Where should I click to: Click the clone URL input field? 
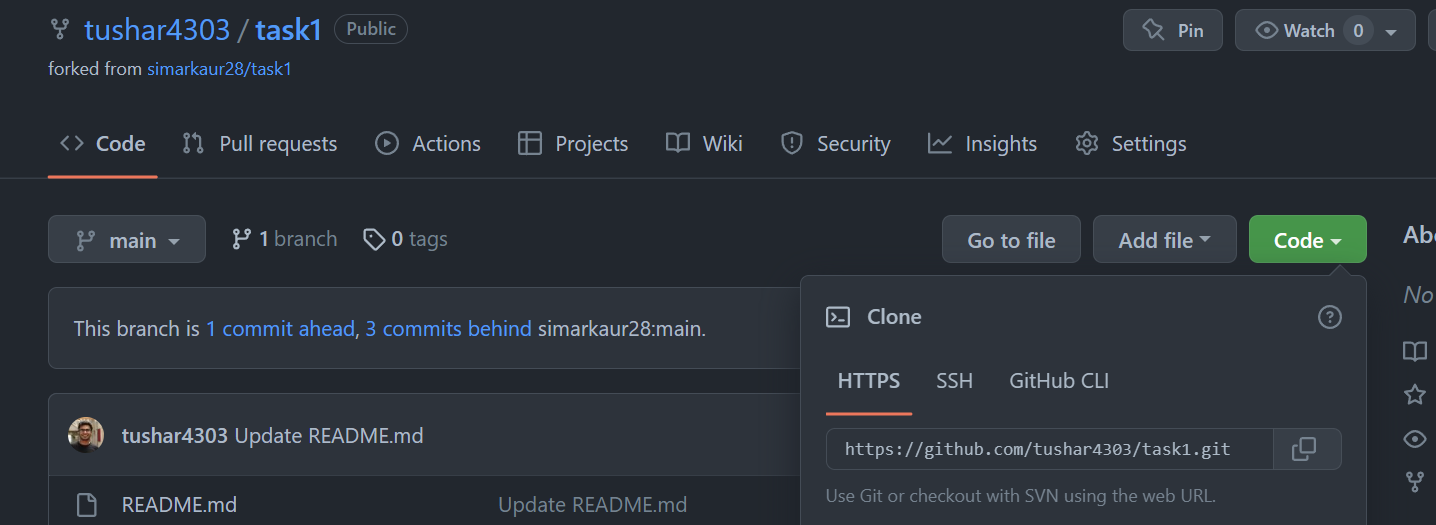pyautogui.click(x=1049, y=449)
